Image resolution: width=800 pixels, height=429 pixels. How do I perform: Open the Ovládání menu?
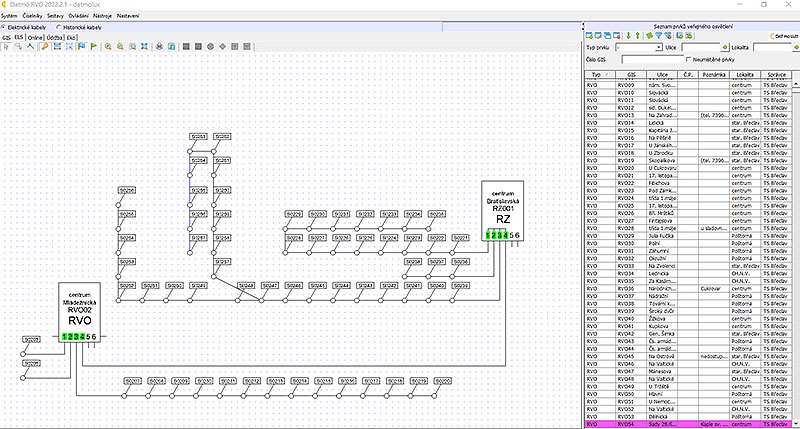tap(78, 16)
